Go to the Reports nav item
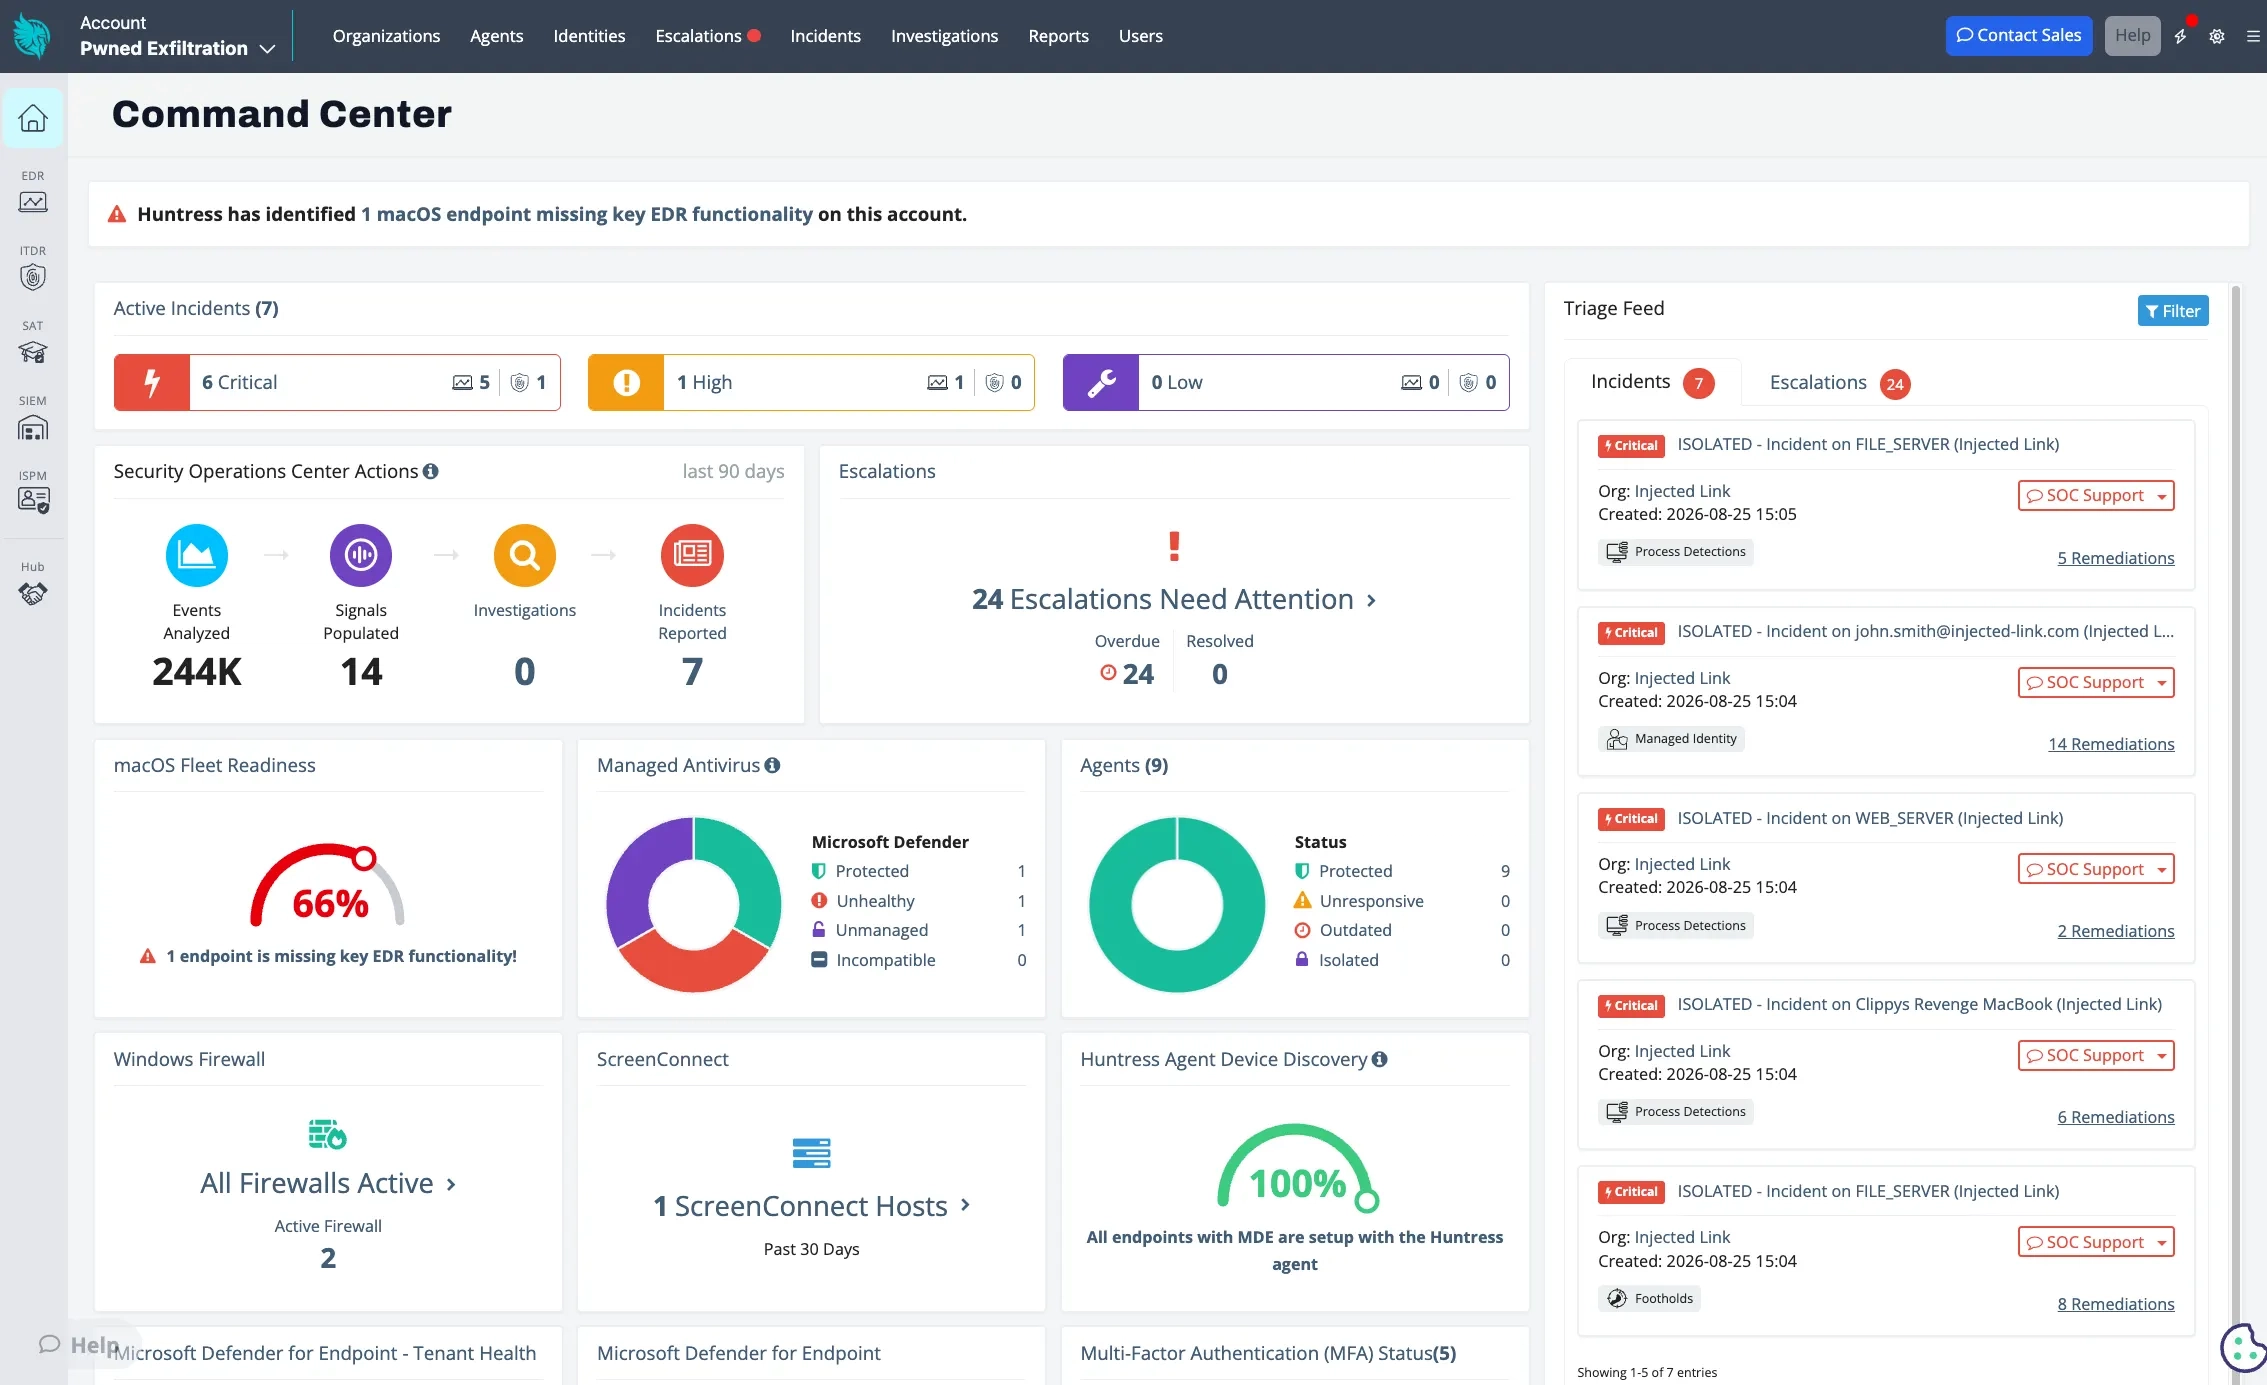Screen dimensions: 2267x1385 click(1058, 36)
